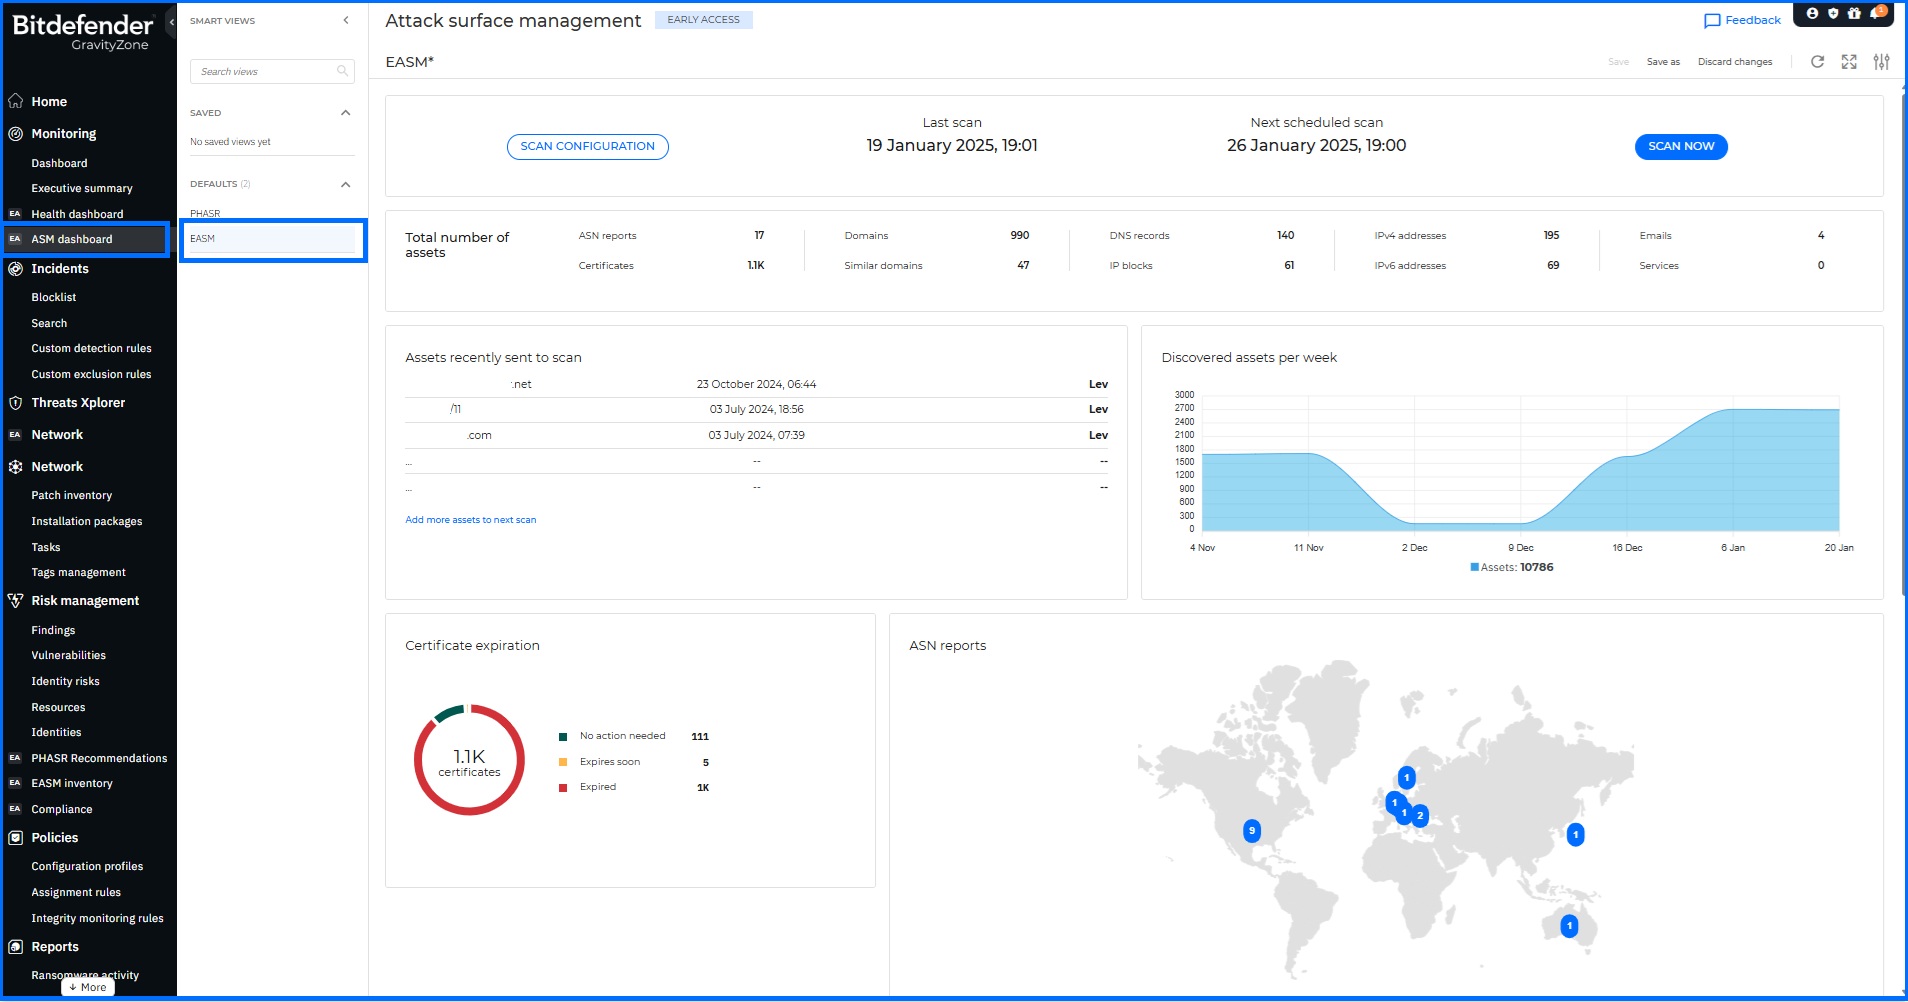Viewport: 1908px width, 1002px height.
Task: Click the page vertical scrollbar
Action: (1902, 345)
